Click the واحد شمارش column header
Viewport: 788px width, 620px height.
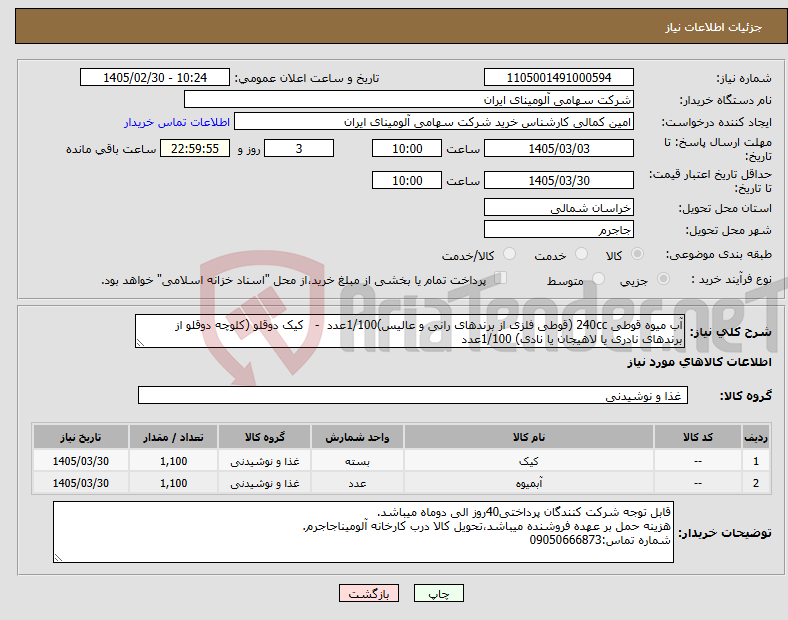tap(357, 437)
